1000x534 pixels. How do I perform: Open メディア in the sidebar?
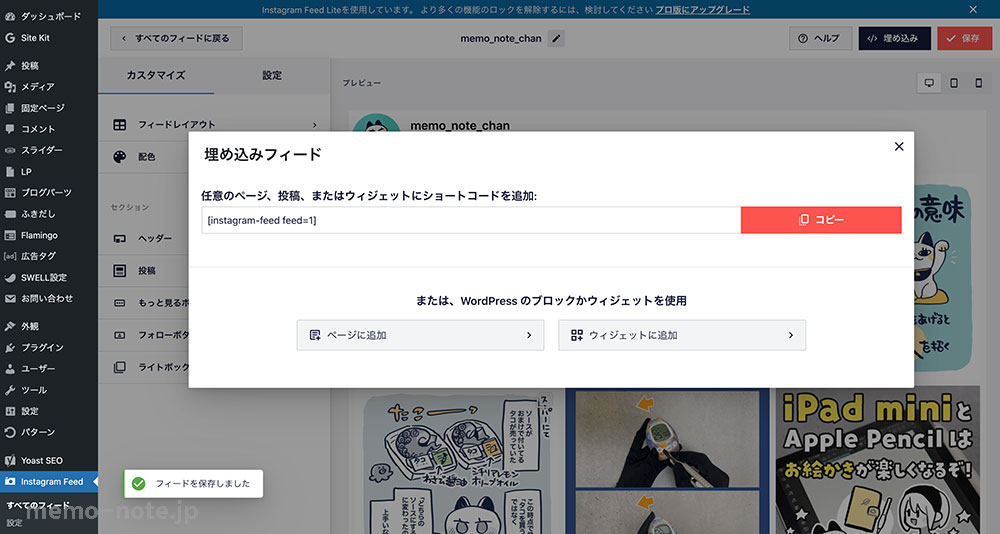(x=49, y=87)
